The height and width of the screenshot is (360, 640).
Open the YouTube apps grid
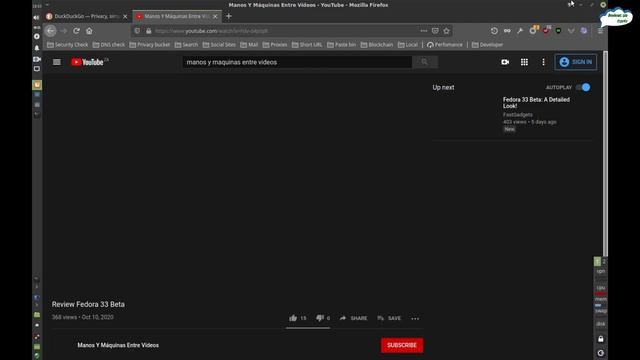point(524,62)
